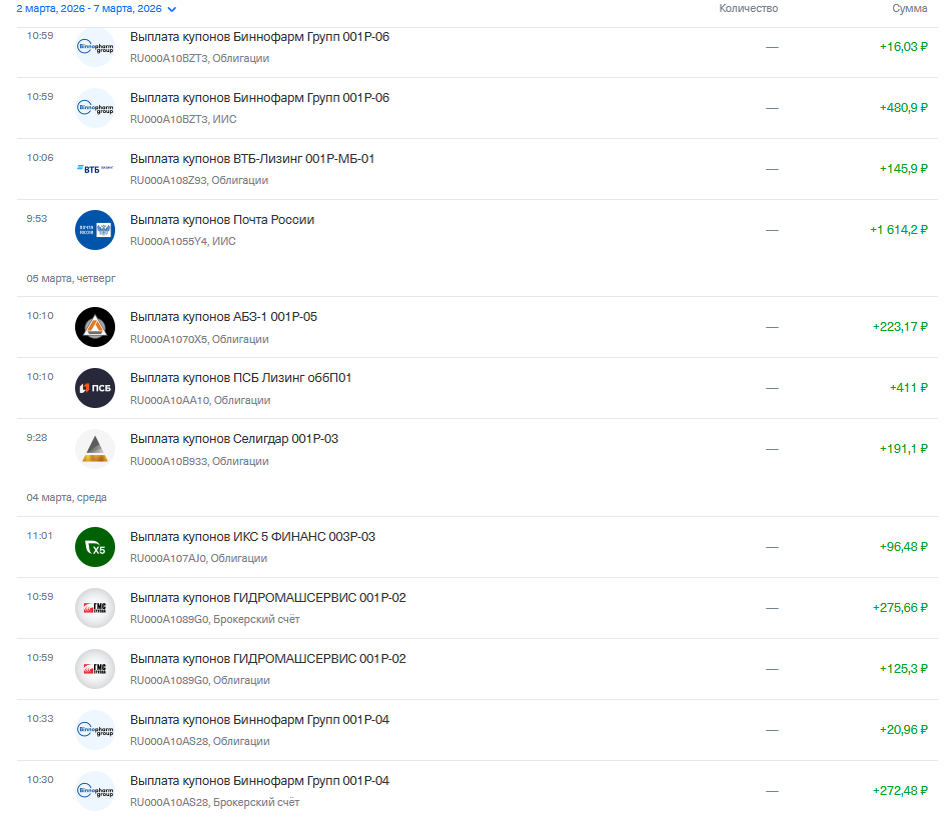Click the RU000A10AS28, Брокерский счёт subtitle
Viewport: 951px width, 835px height.
point(215,802)
